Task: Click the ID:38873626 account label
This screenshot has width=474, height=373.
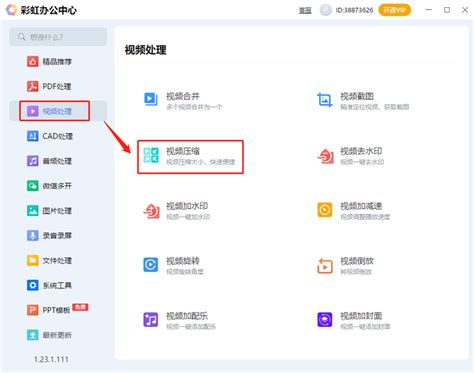Action: 354,10
